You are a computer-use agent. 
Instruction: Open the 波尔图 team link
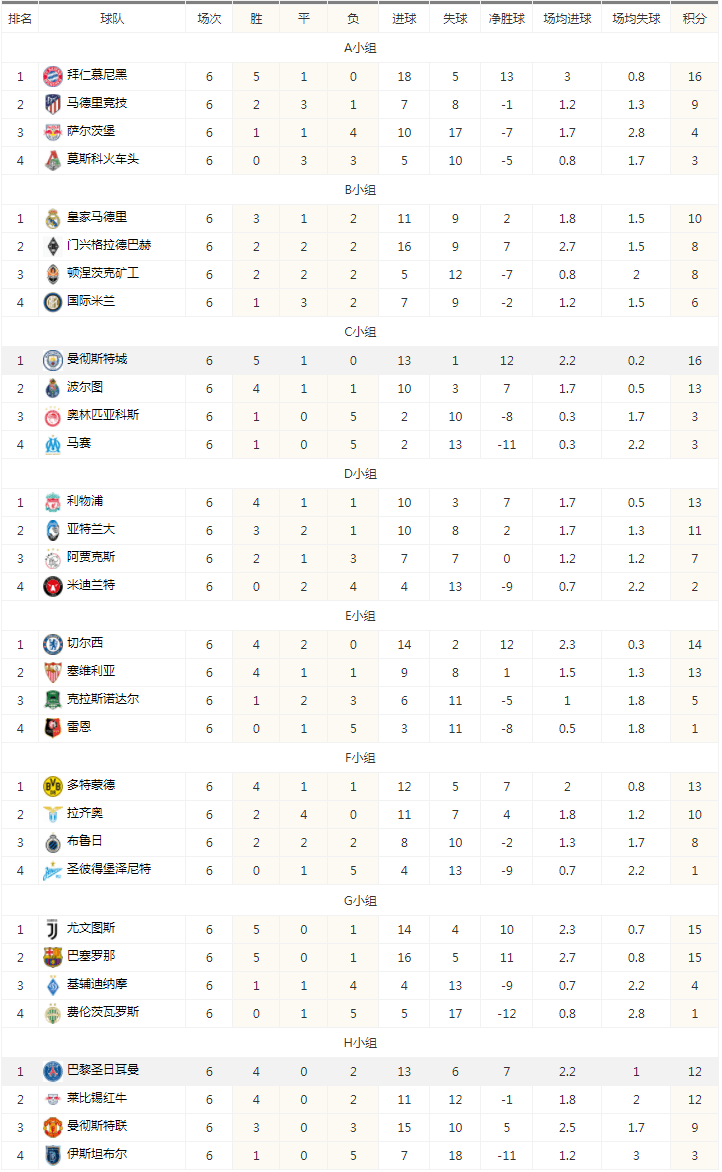(84, 387)
